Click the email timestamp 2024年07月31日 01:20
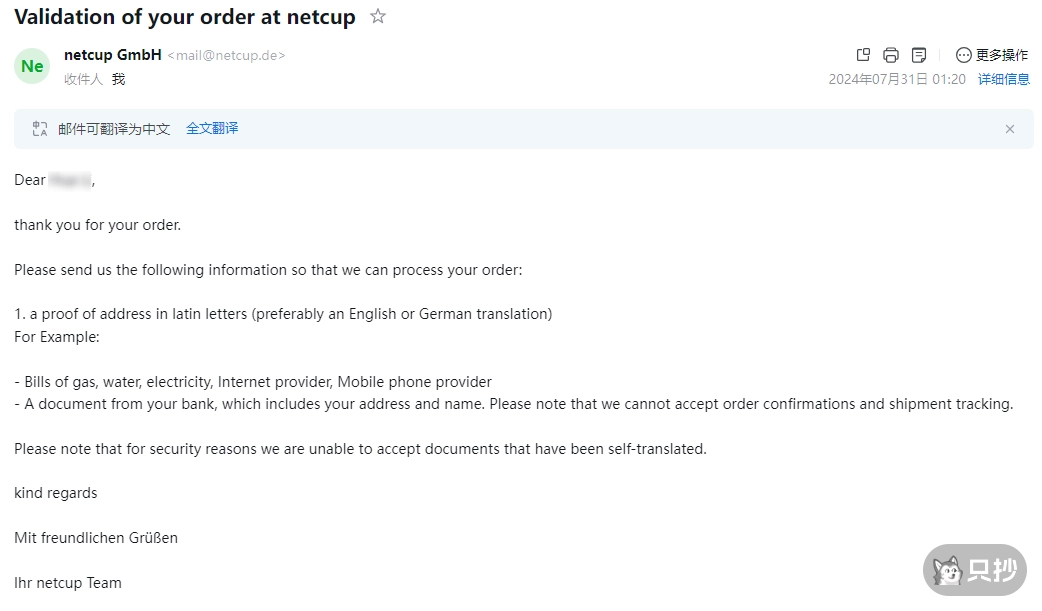Image resolution: width=1042 pixels, height=611 pixels. tap(896, 79)
